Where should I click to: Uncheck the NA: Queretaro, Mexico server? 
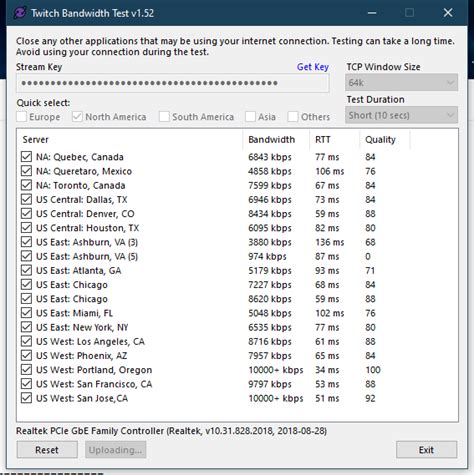[x=26, y=171]
